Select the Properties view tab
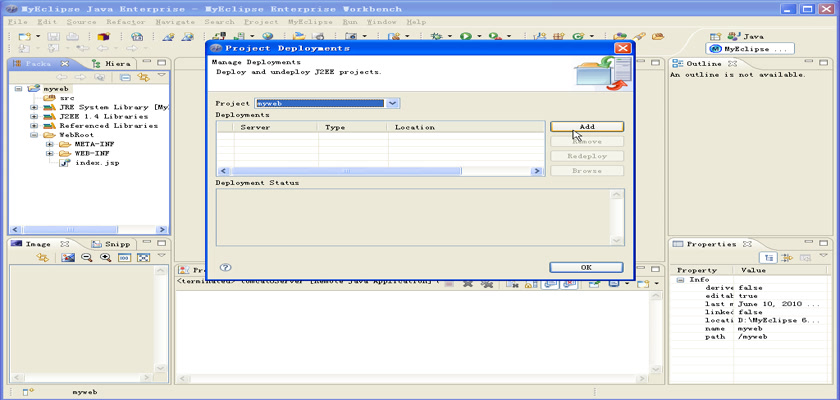Viewport: 840px width, 400px height. pyautogui.click(x=711, y=244)
